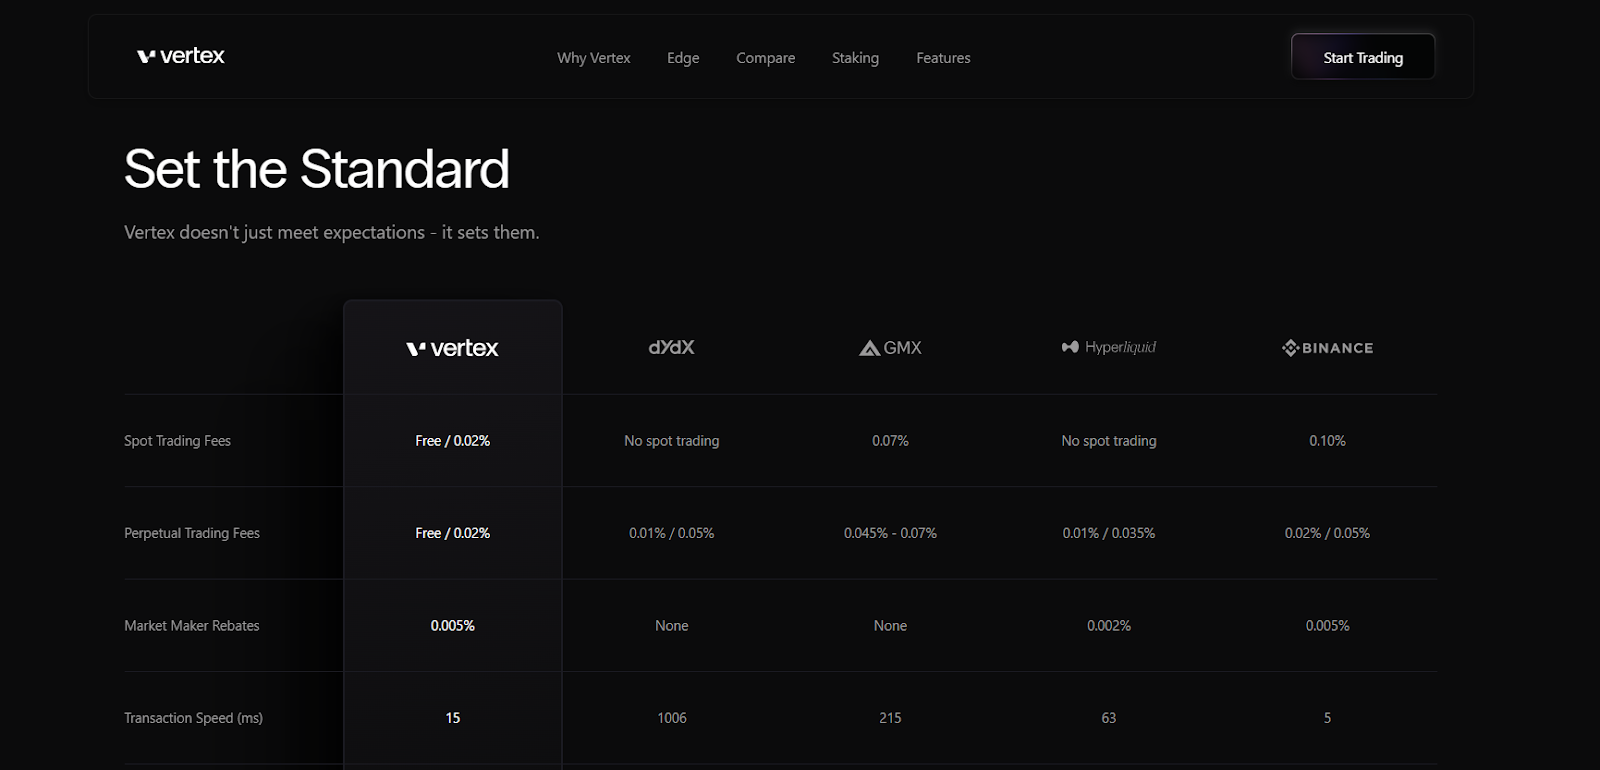
Task: Click dYdX transaction speed '1006'
Action: (x=672, y=718)
